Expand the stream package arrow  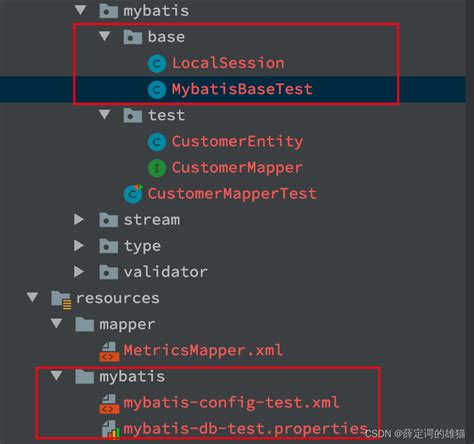pyautogui.click(x=79, y=219)
